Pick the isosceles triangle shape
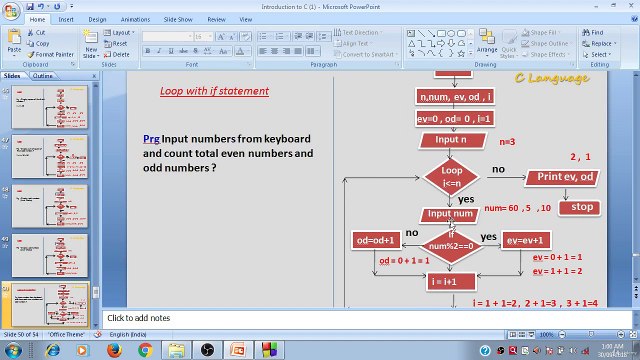The height and width of the screenshot is (360, 640). [x=411, y=43]
